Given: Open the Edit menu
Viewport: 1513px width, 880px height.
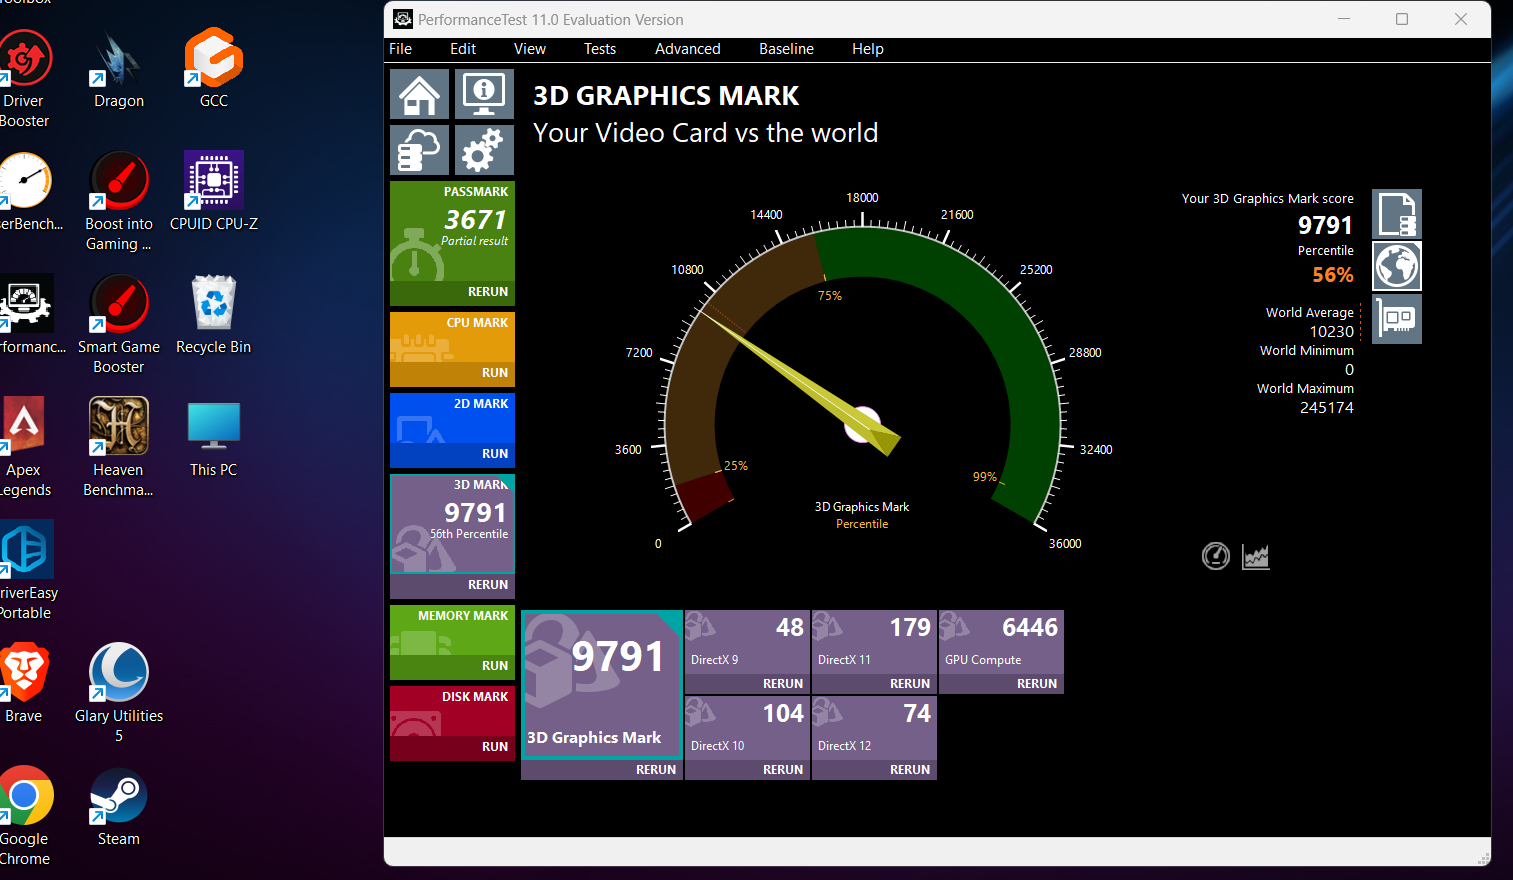Looking at the screenshot, I should pos(463,49).
